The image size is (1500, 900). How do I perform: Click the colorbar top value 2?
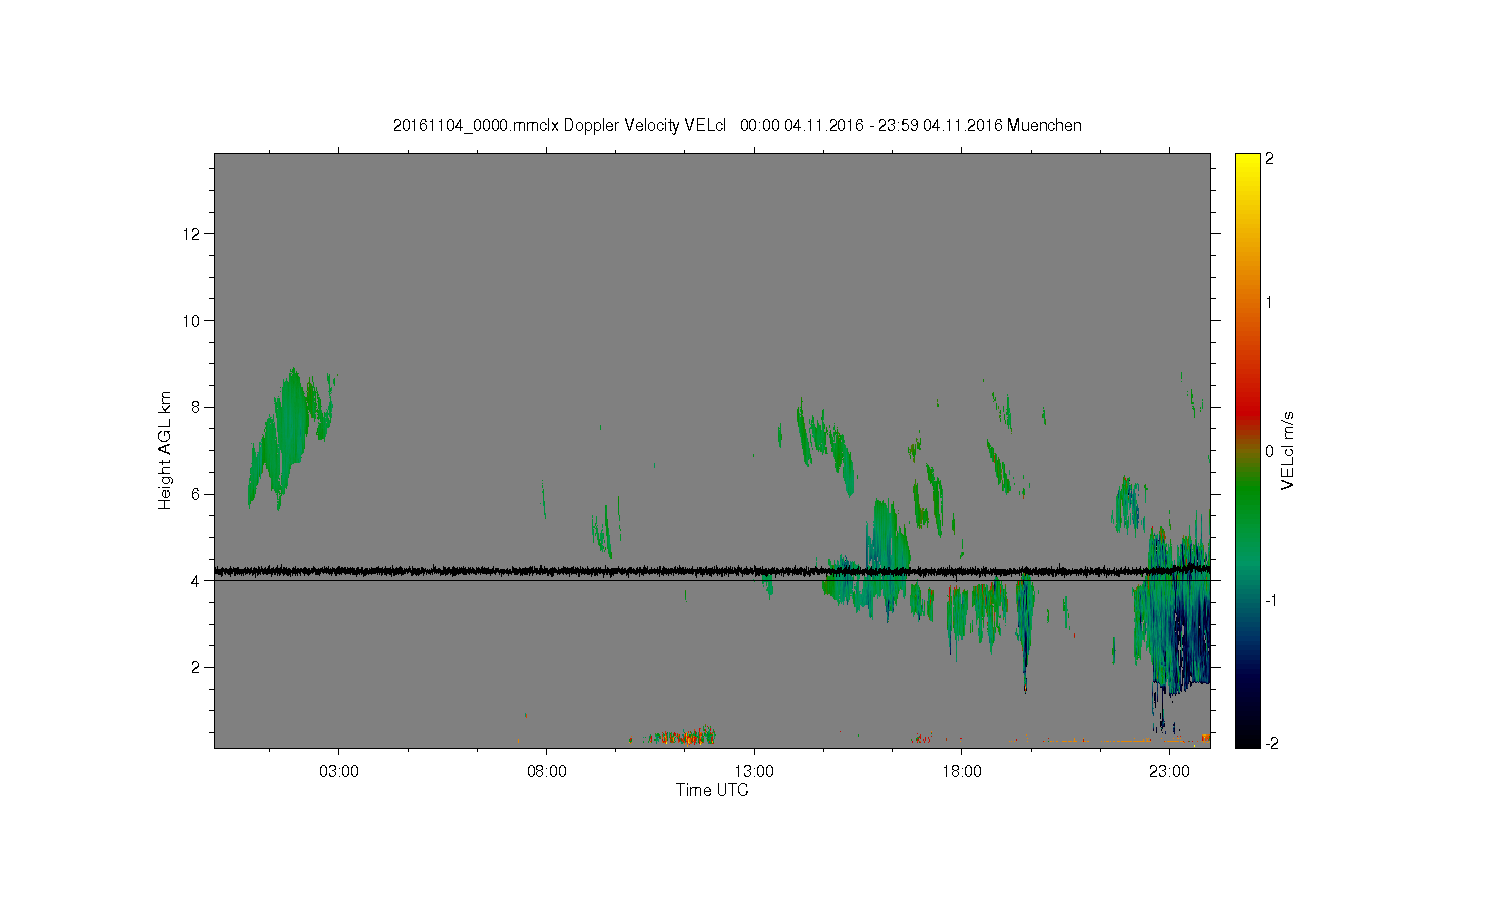point(1269,159)
